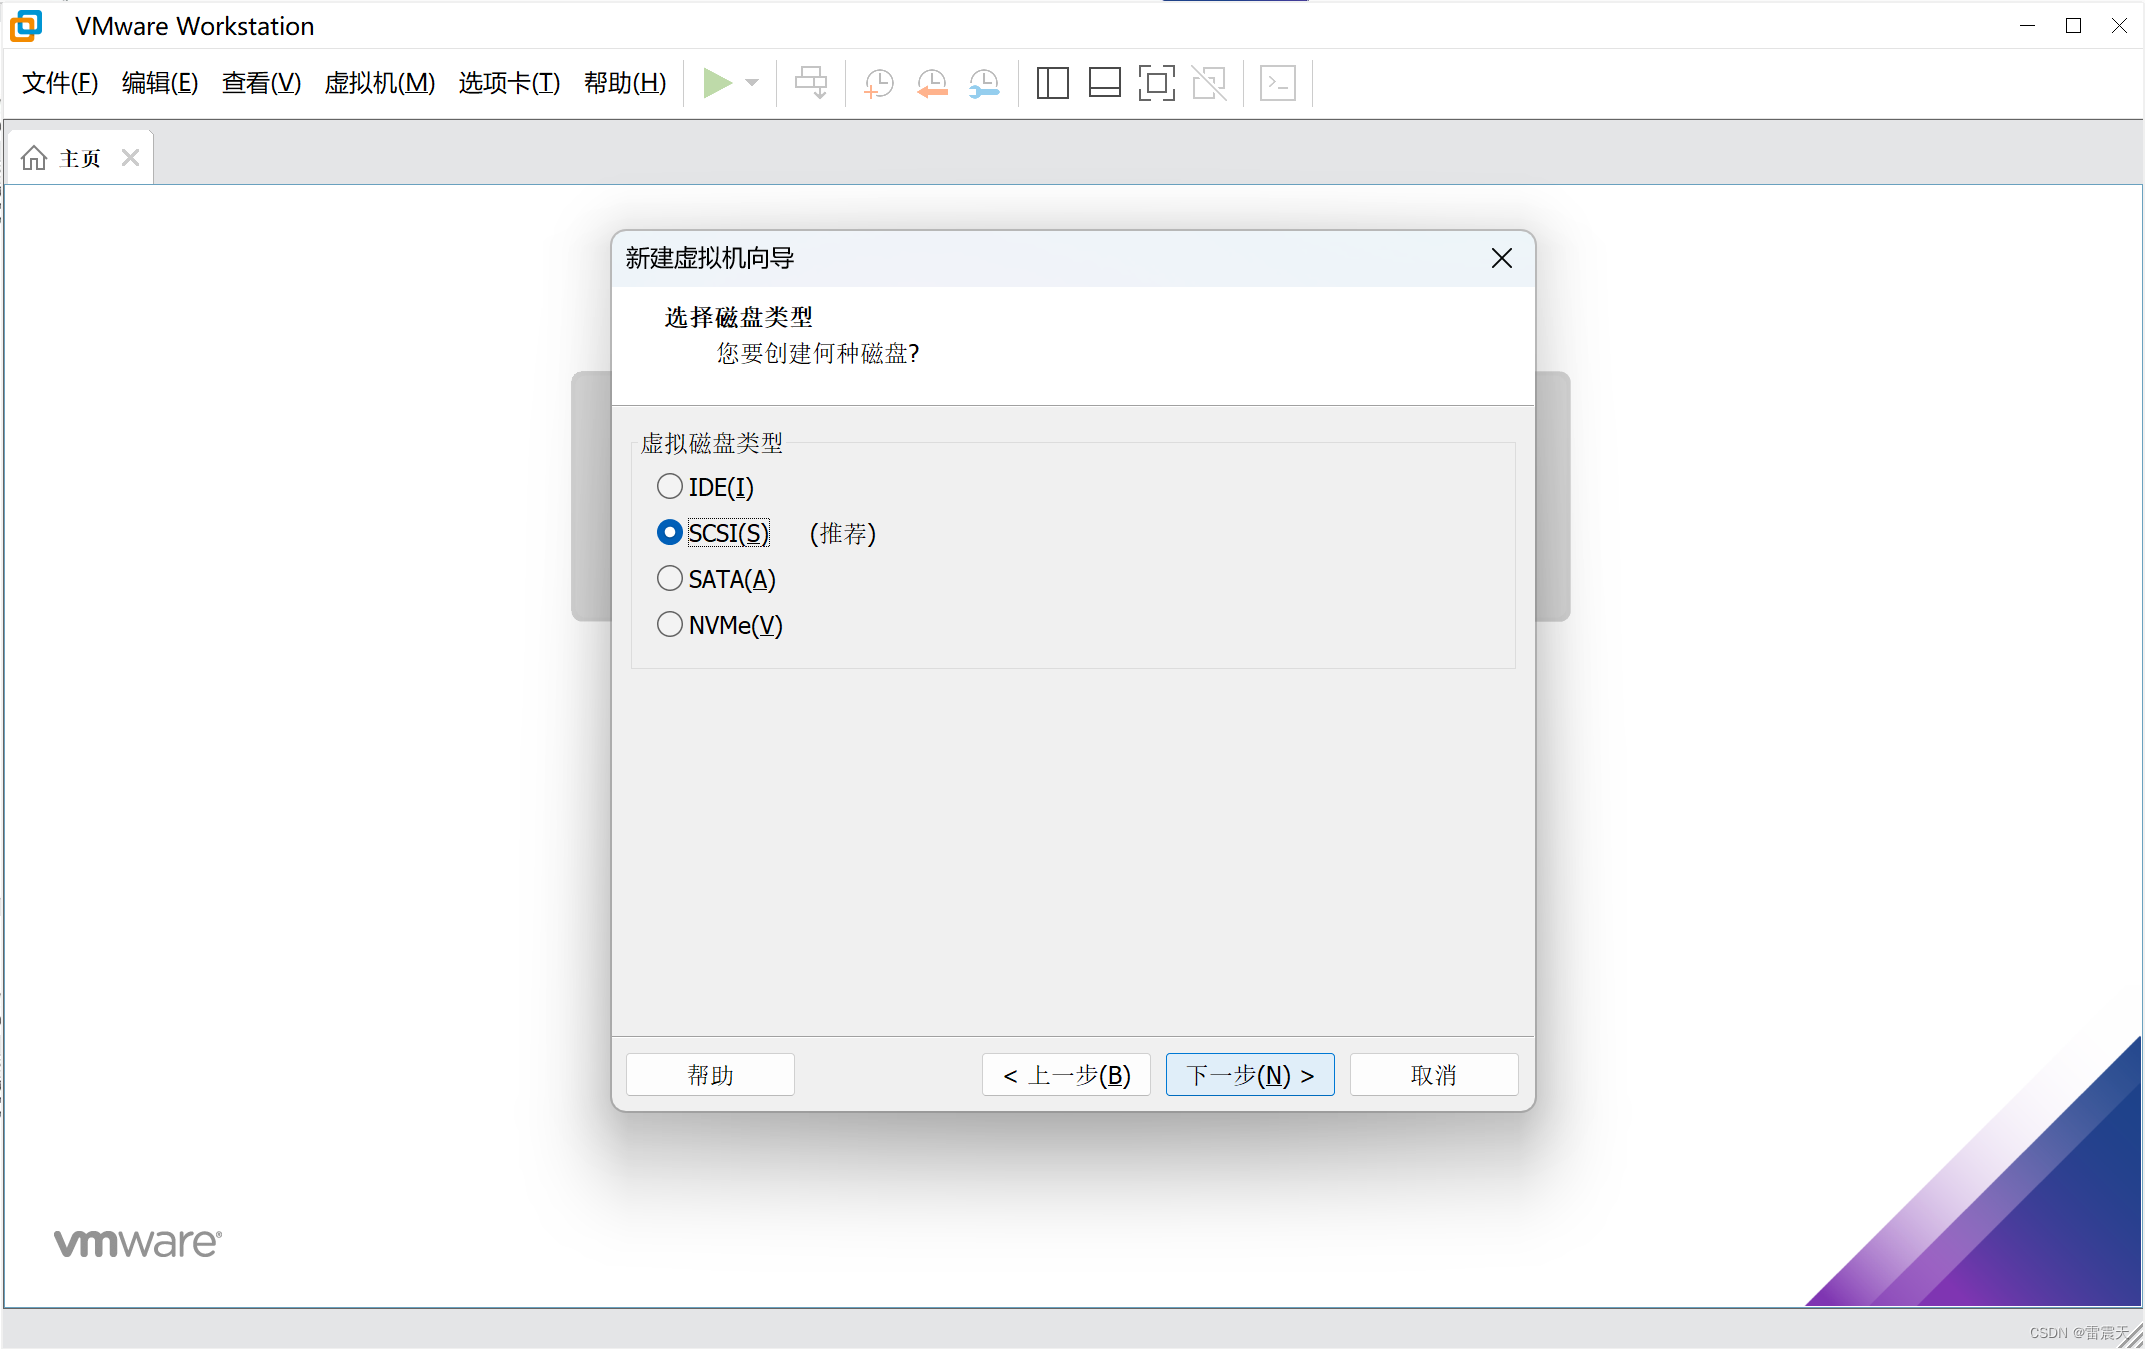Click the Take Snapshot toolbar icon
The width and height of the screenshot is (2145, 1349).
[x=879, y=83]
